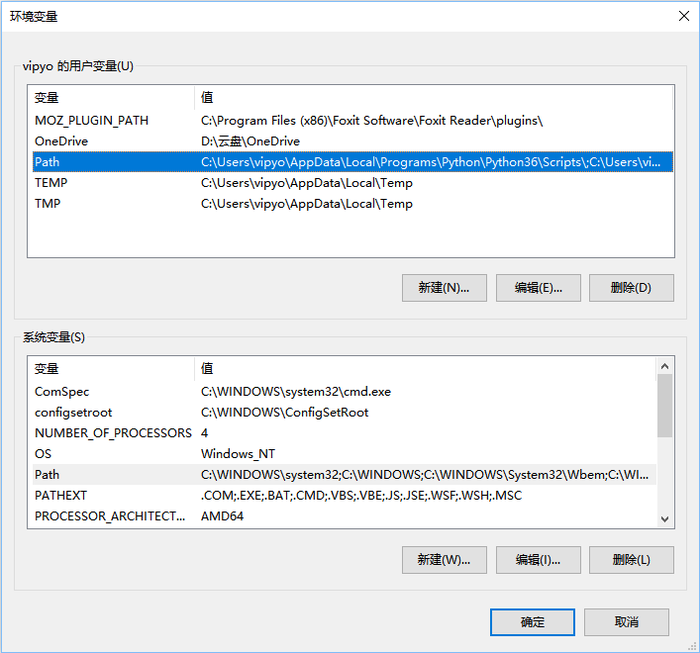Click 新建(N)... button for user variables
Screen dimensions: 700x653
(444, 288)
